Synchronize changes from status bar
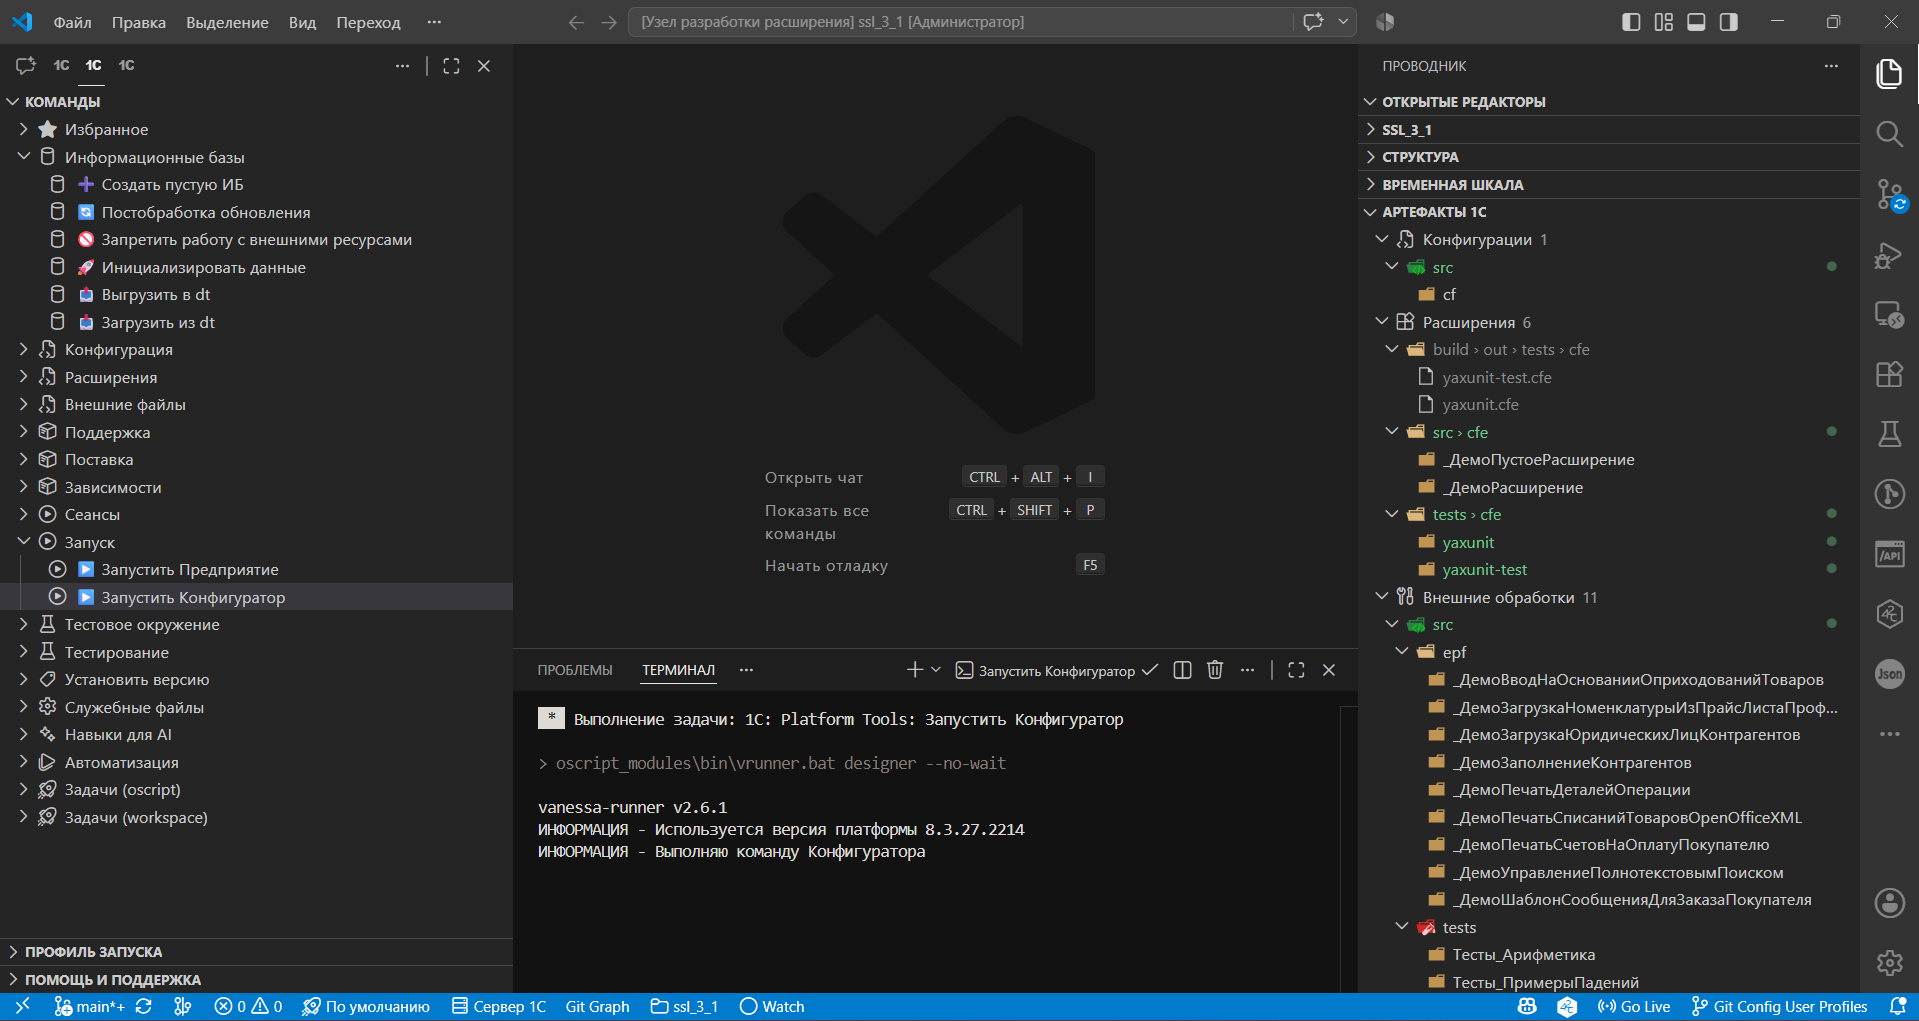Screen dimensions: 1919x1021 coord(144,1007)
